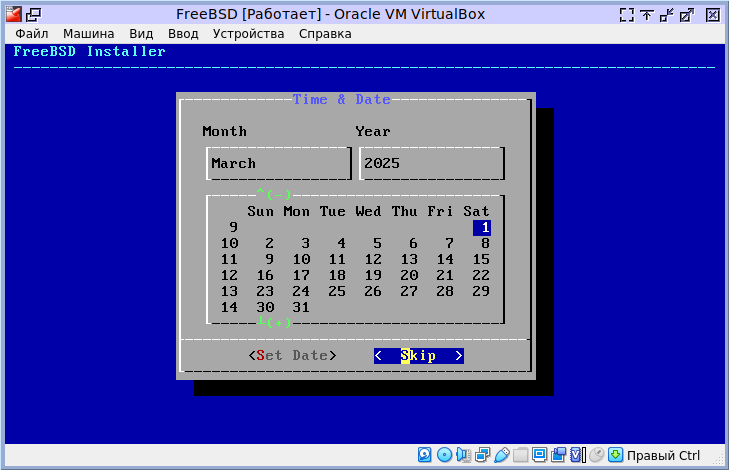Select highlighted day 1 in the calendar
729x470 pixels.
[x=482, y=227]
